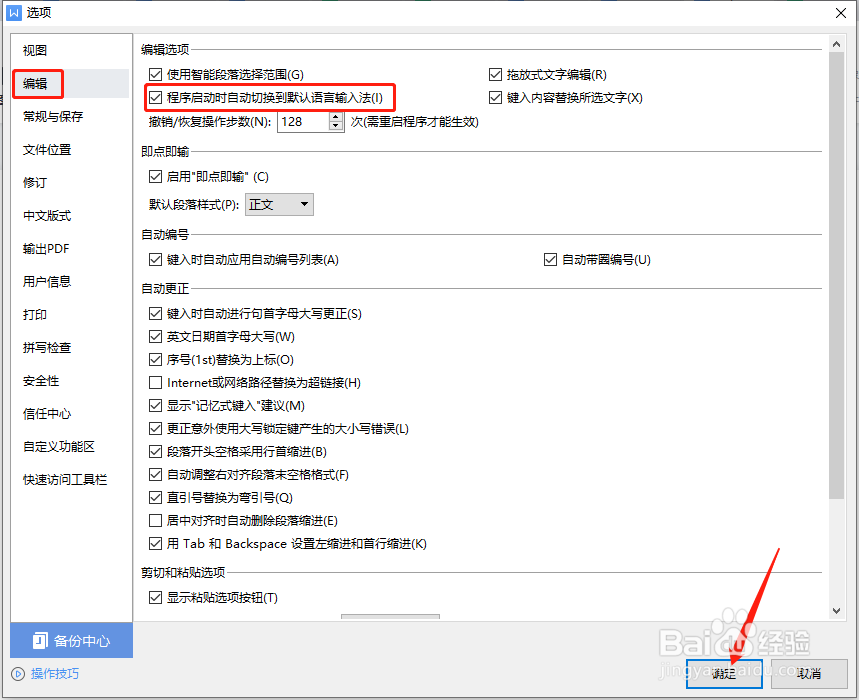Screen dimensions: 859x700
Task: Open 拼写检查 settings category
Action: 47,347
